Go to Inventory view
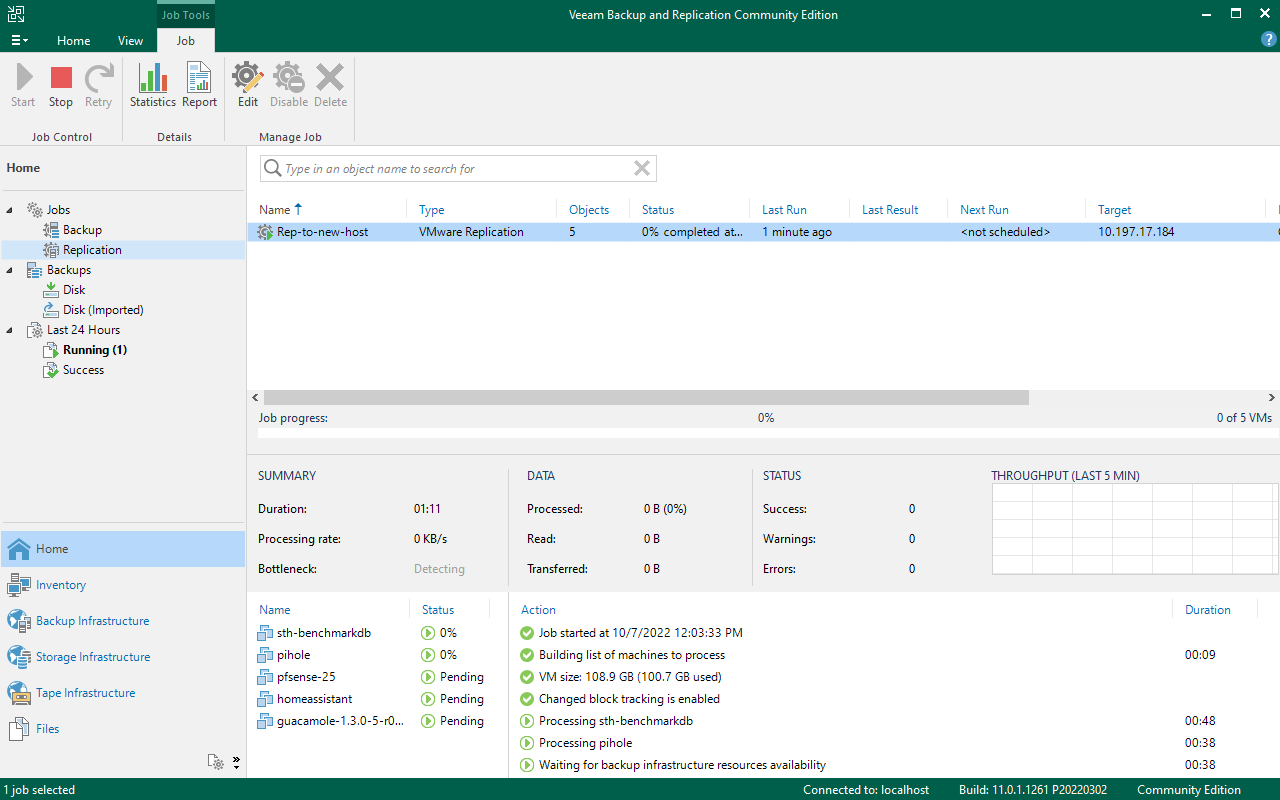Image resolution: width=1280 pixels, height=800 pixels. [61, 585]
